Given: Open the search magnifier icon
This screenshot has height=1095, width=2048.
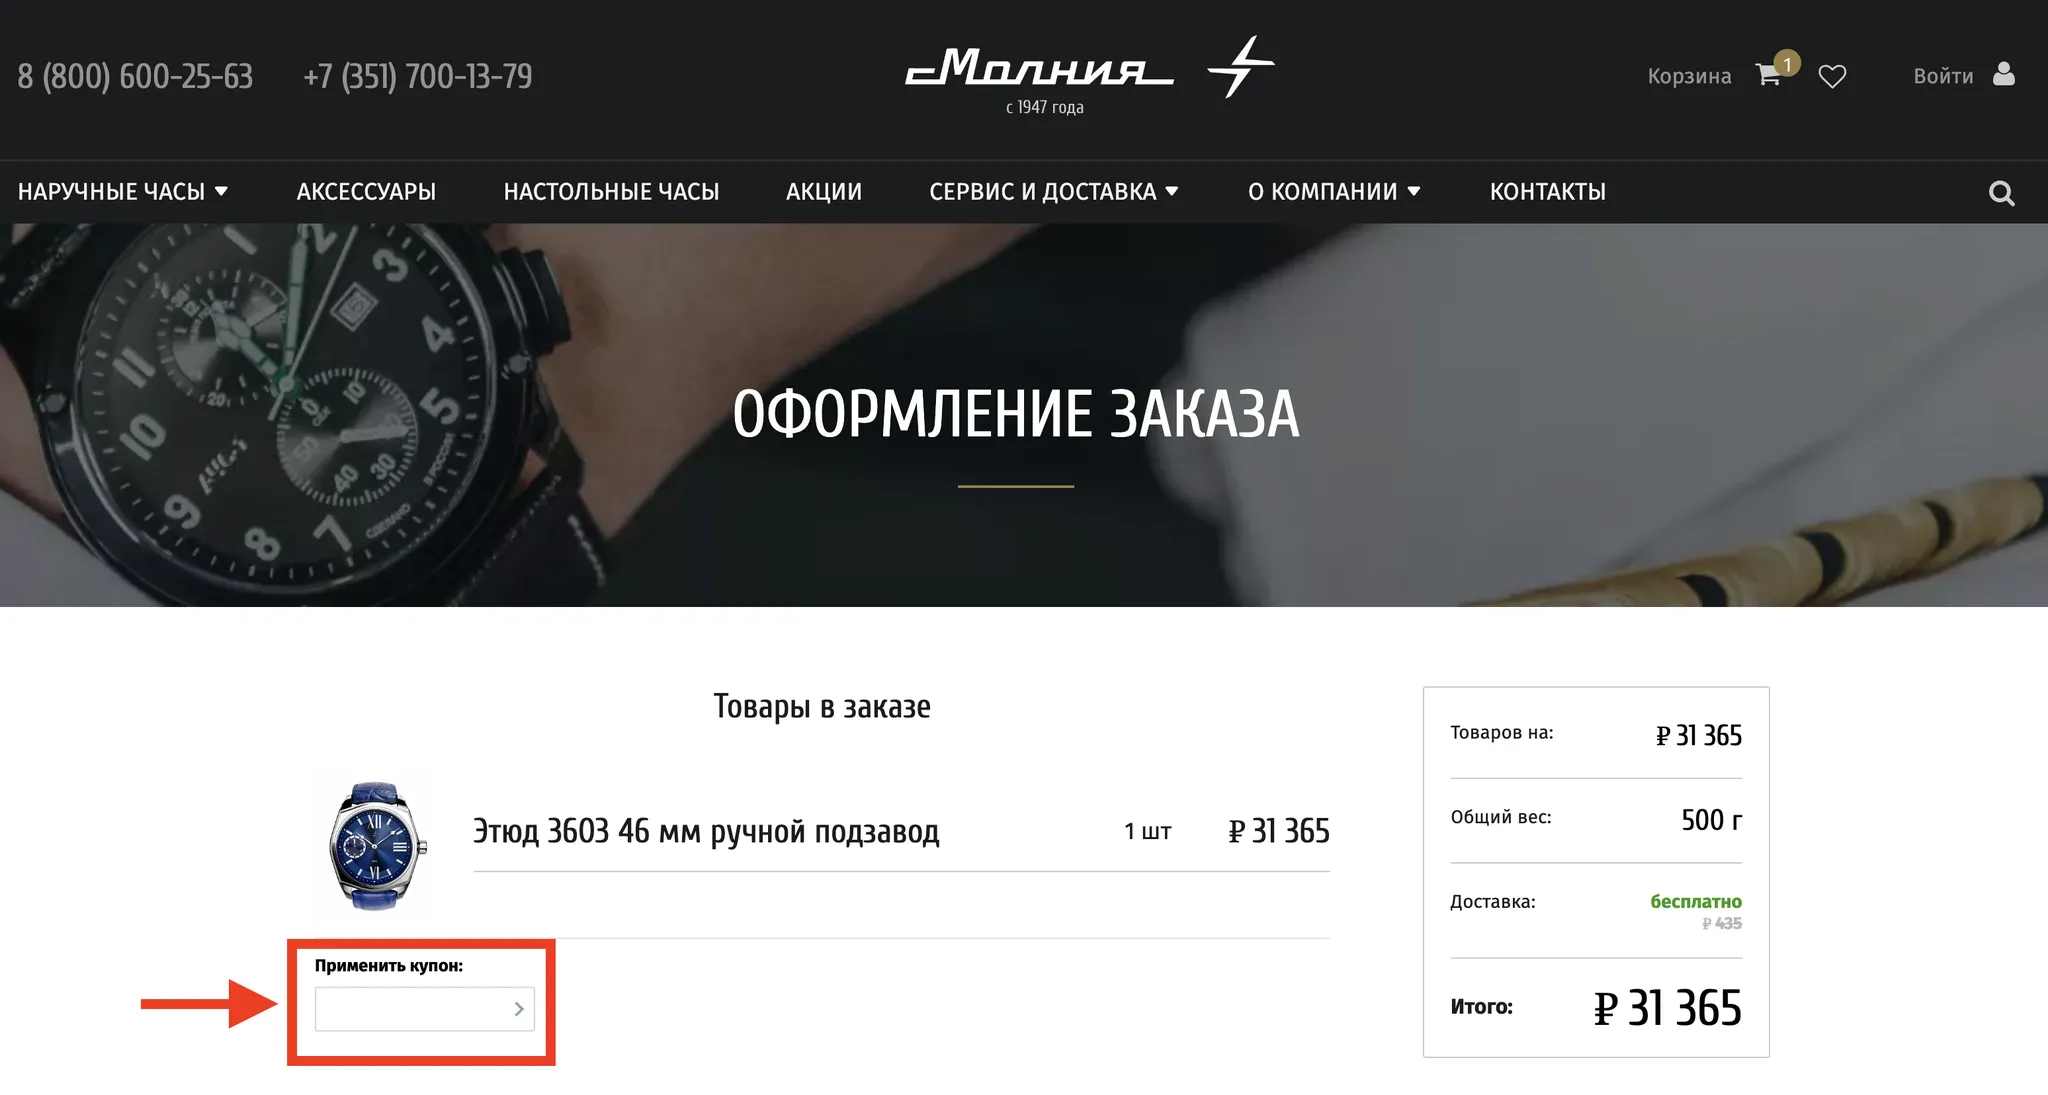Looking at the screenshot, I should point(2001,193).
